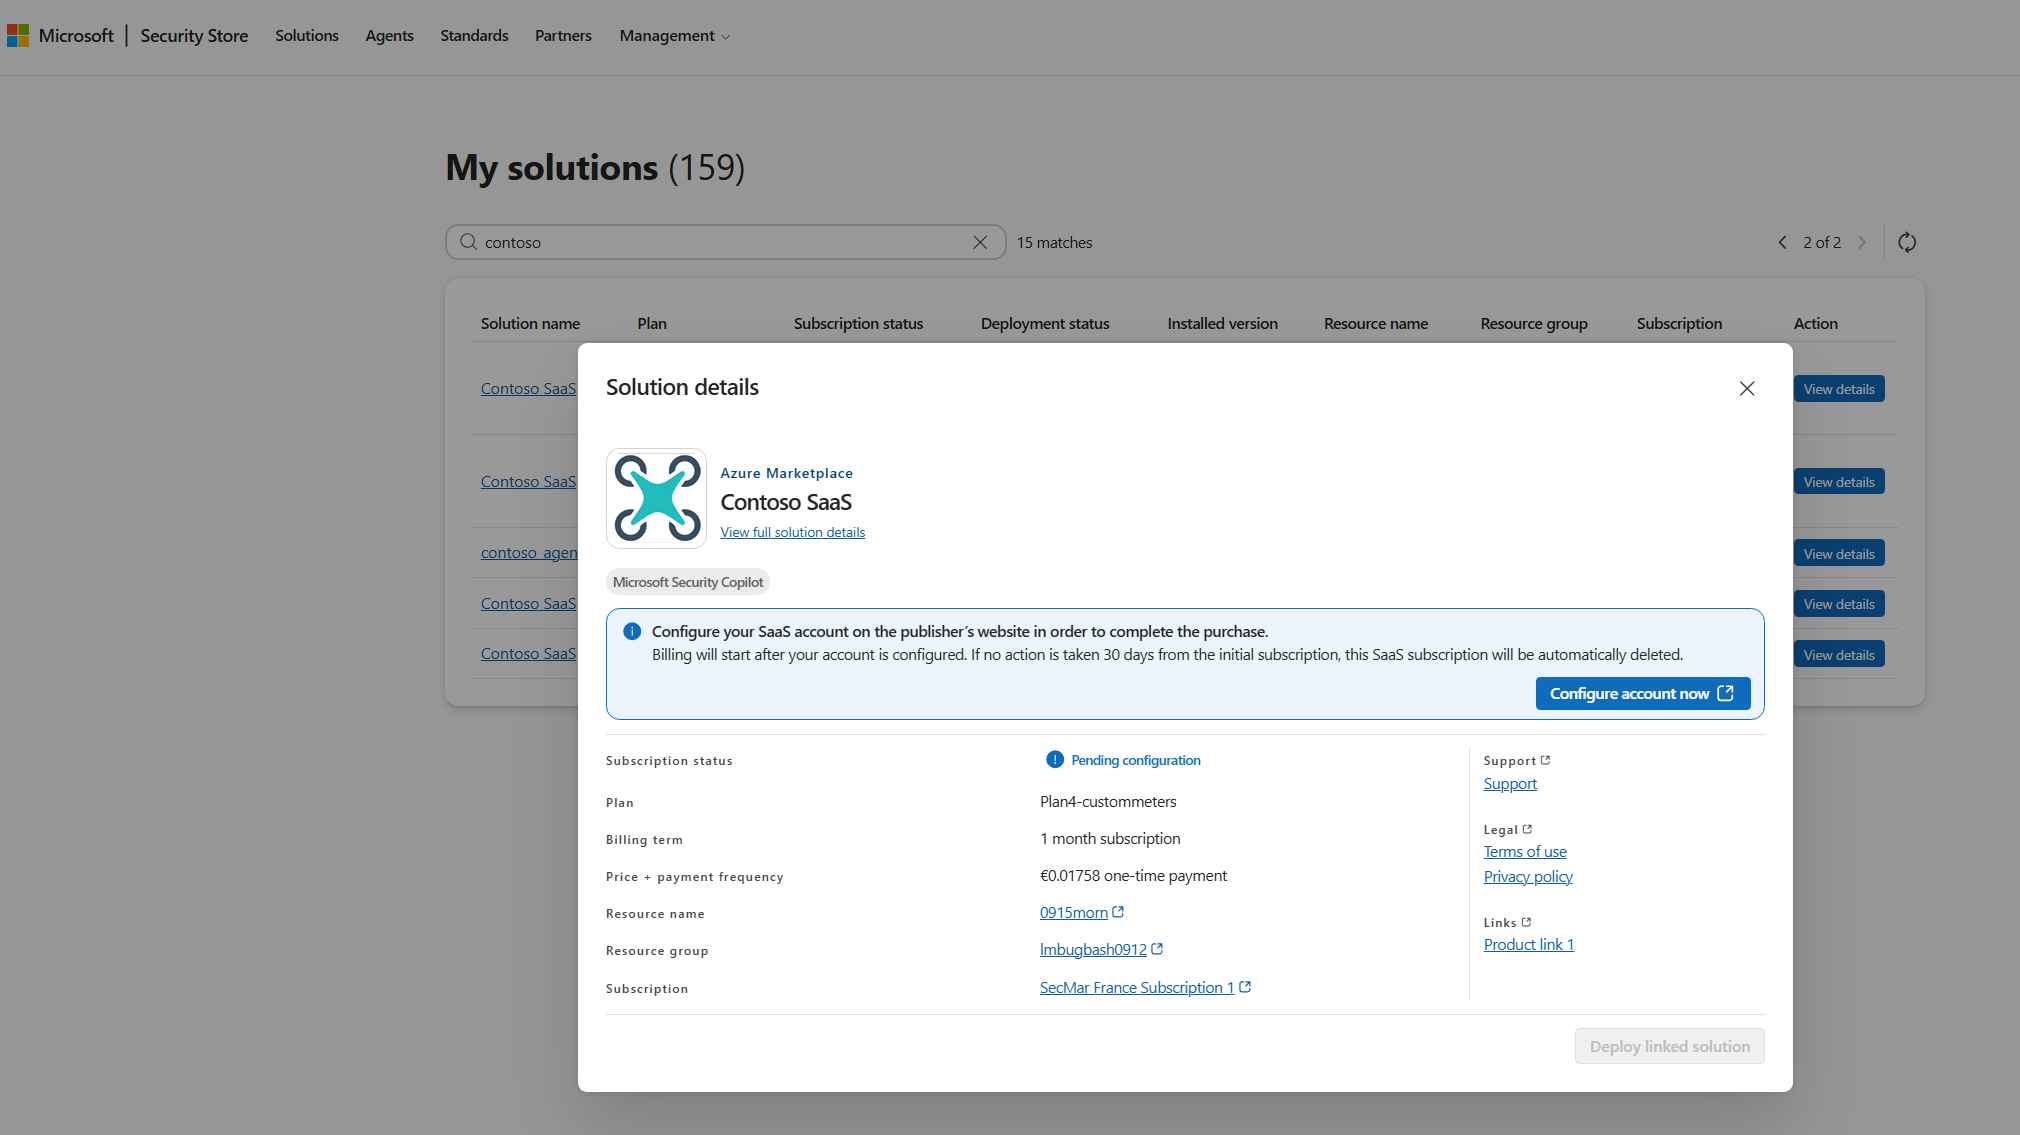
Task: Click the refresh icon beside pagination
Action: pos(1906,242)
